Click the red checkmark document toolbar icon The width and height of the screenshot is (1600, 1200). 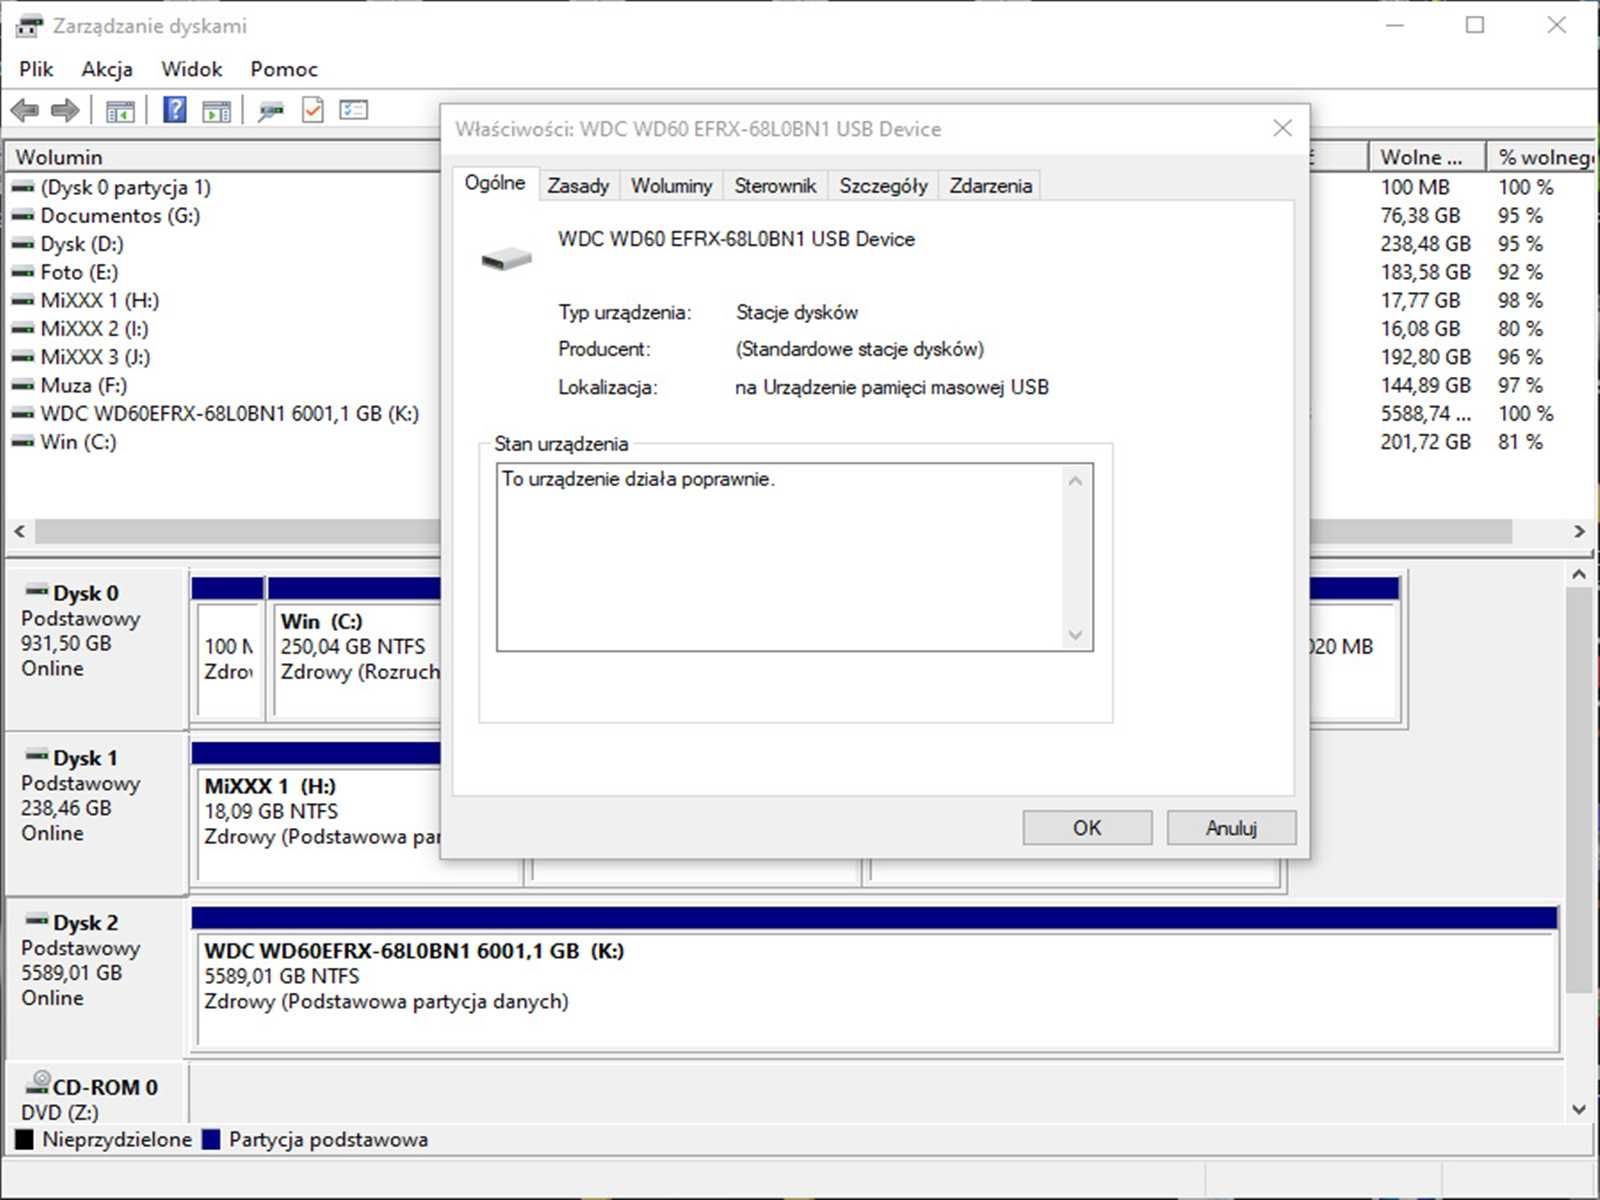(x=313, y=110)
